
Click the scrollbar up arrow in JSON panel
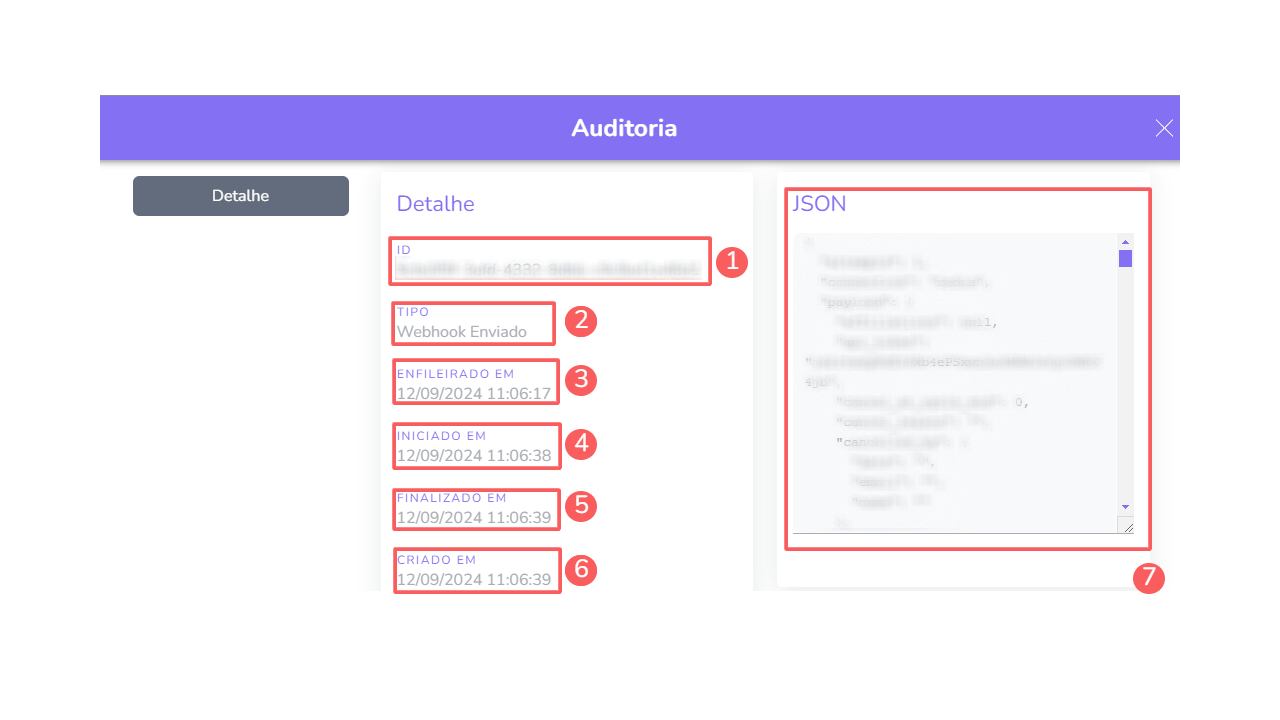(x=1125, y=241)
